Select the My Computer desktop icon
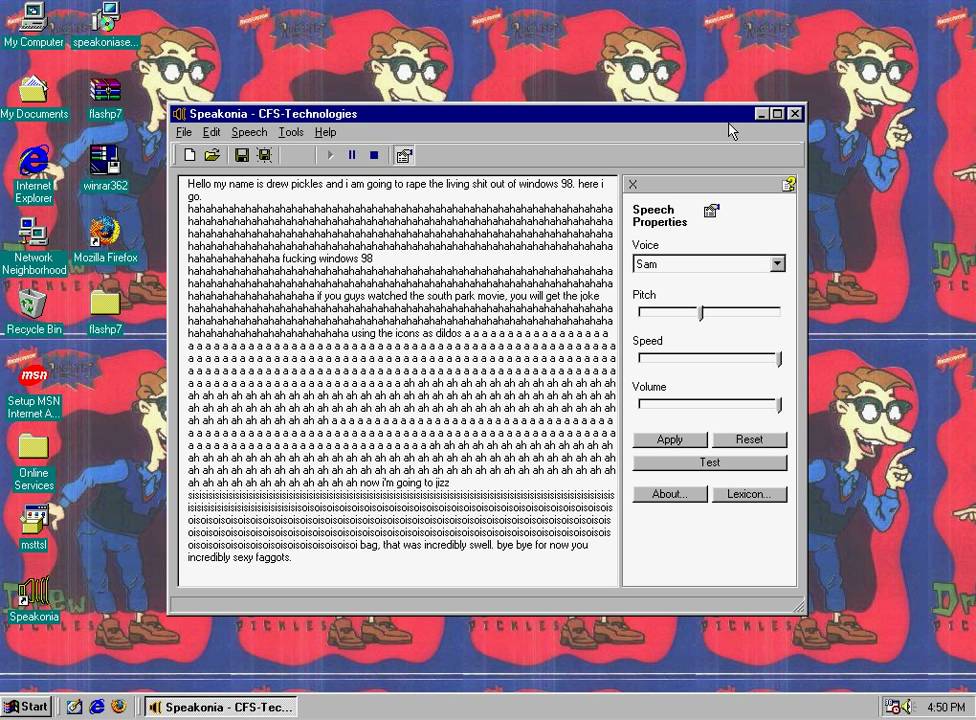976x720 pixels. tap(33, 25)
